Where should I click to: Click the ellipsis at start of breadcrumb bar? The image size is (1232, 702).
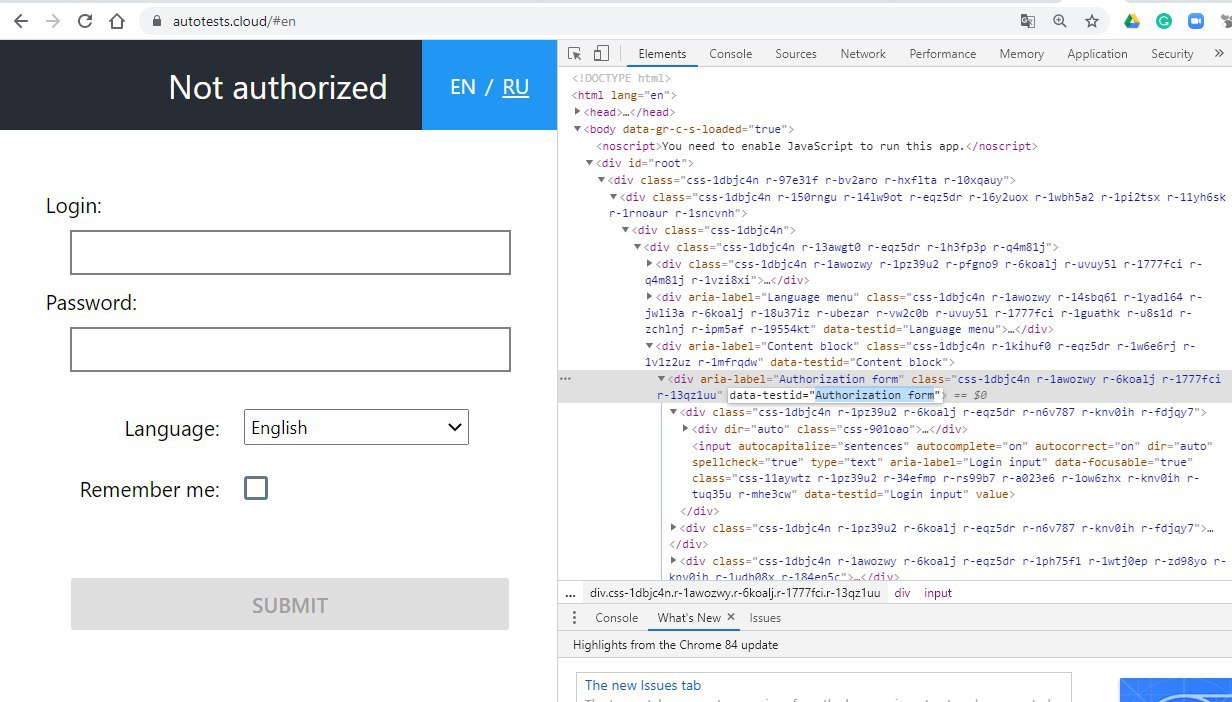click(569, 593)
